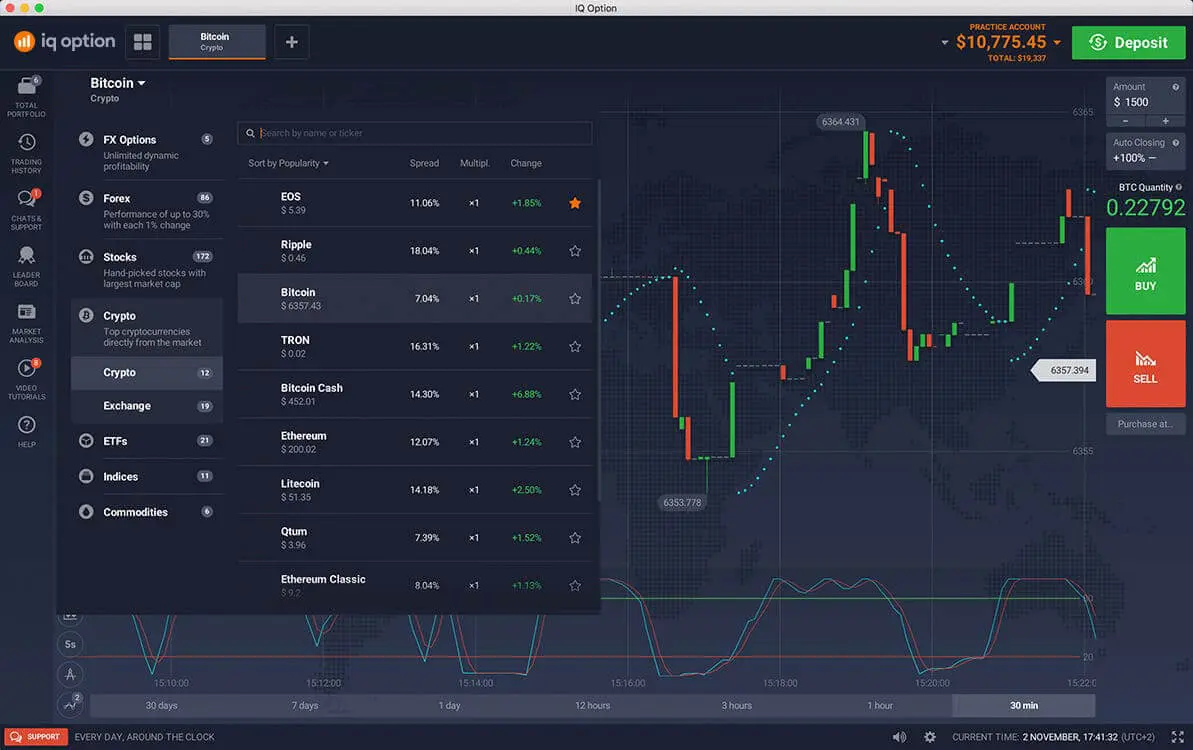Click the BTC Quantity help icon

(1179, 187)
